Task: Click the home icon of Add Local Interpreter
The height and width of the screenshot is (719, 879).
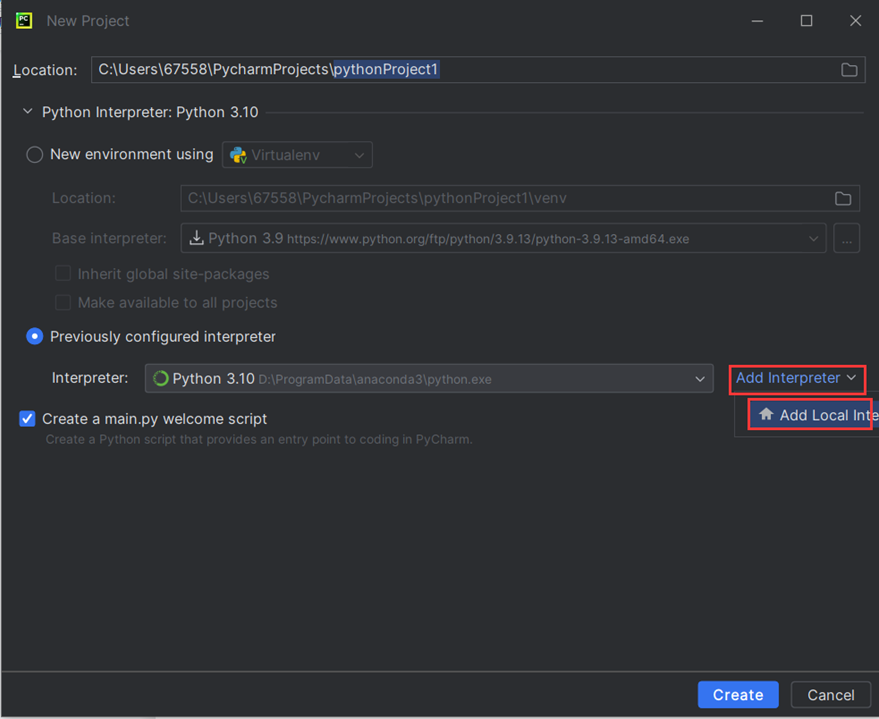Action: (x=766, y=415)
